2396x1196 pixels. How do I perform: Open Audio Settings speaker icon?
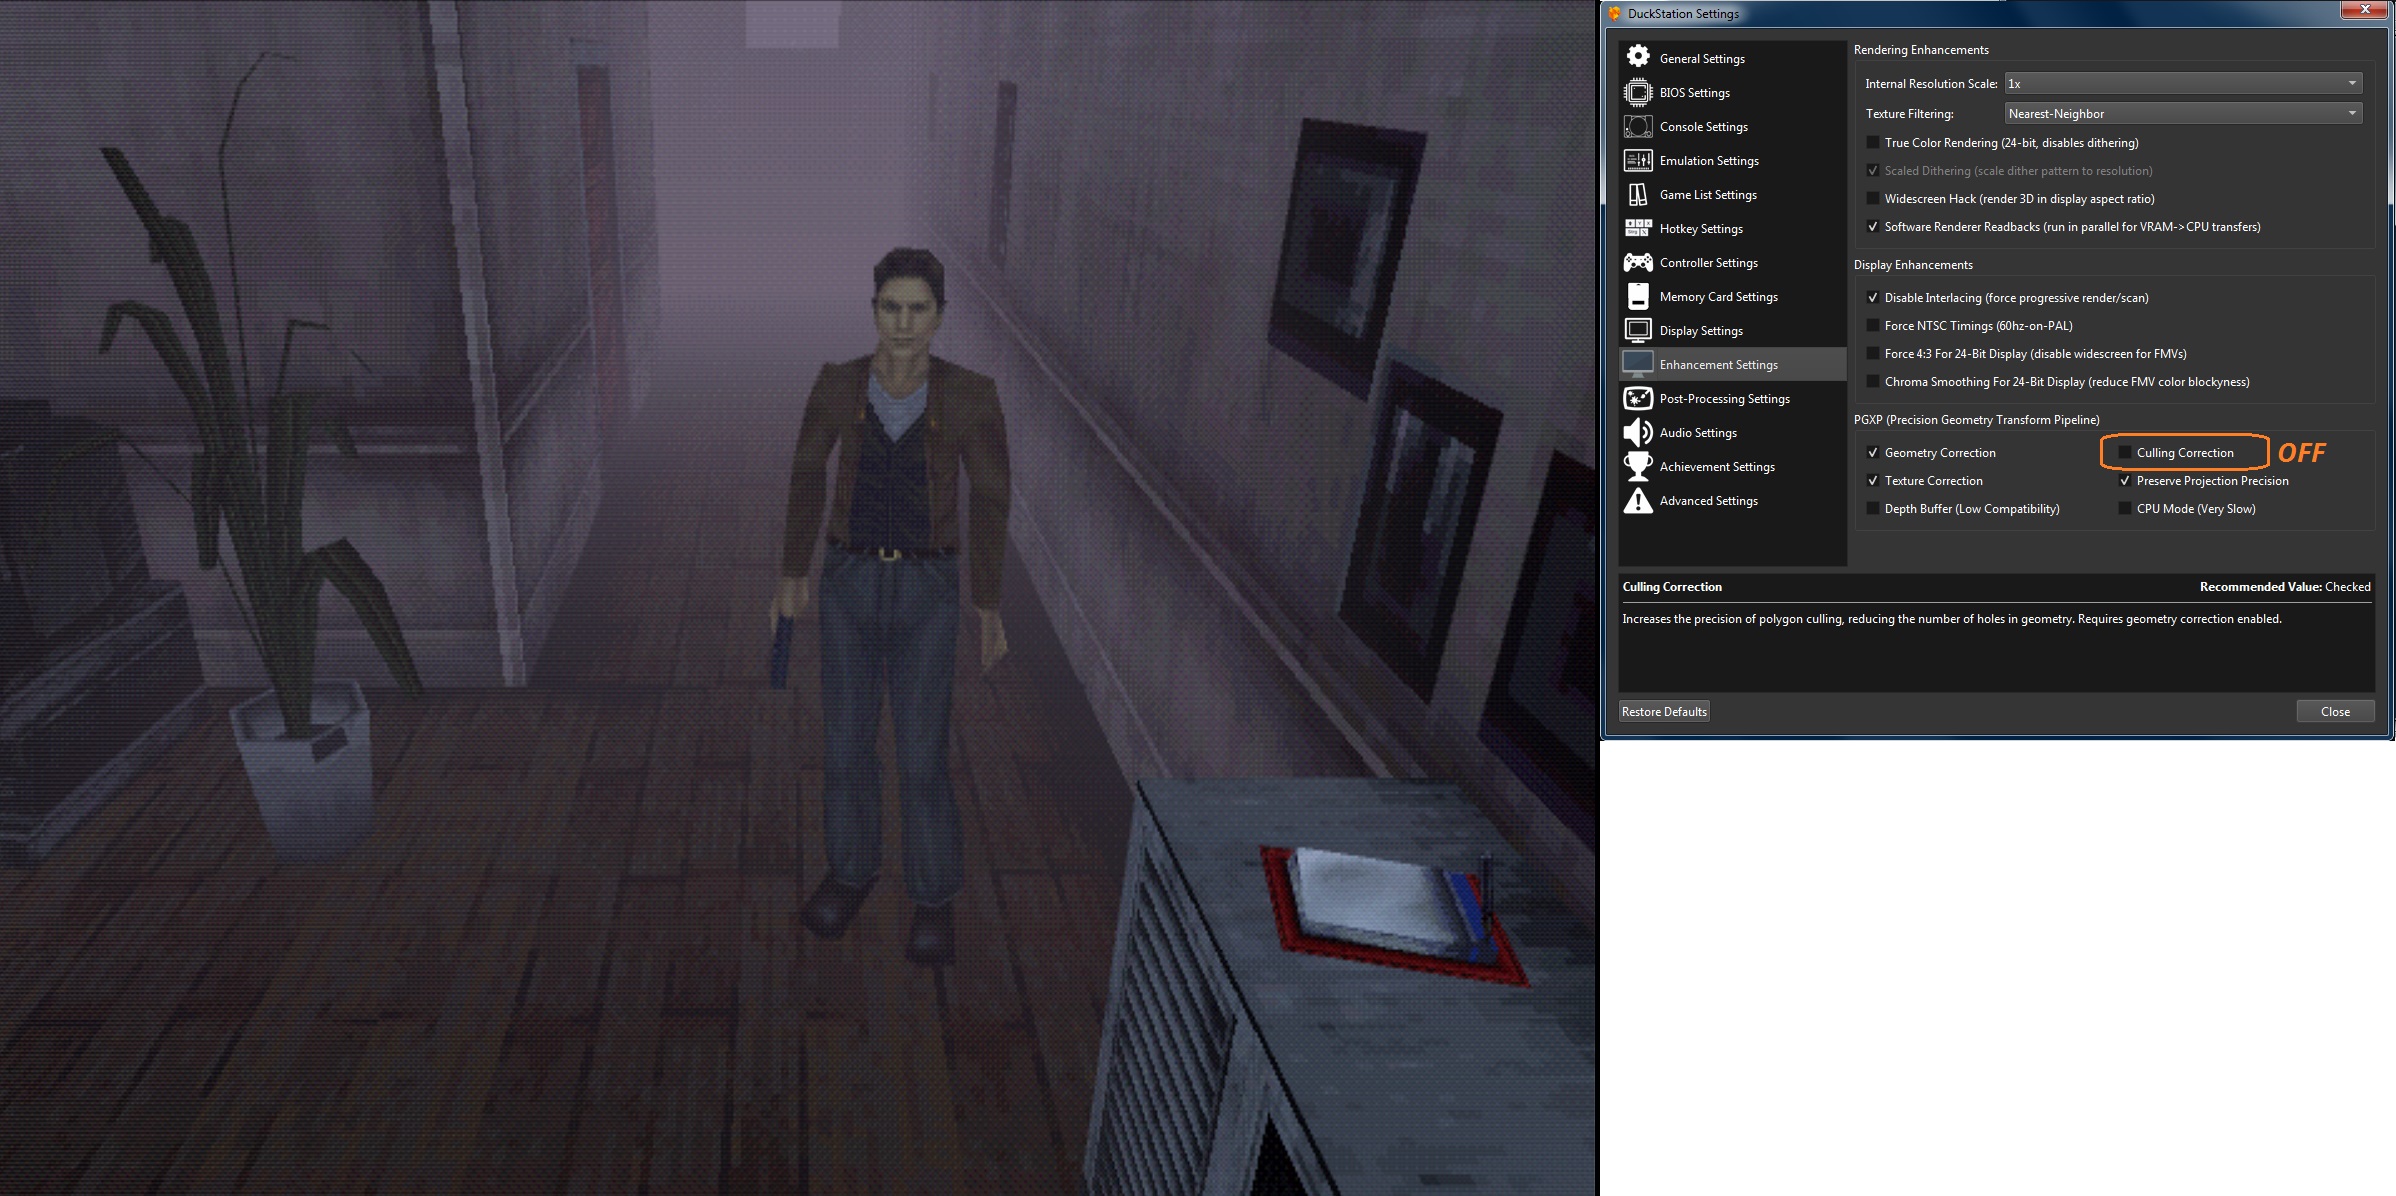coord(1638,432)
